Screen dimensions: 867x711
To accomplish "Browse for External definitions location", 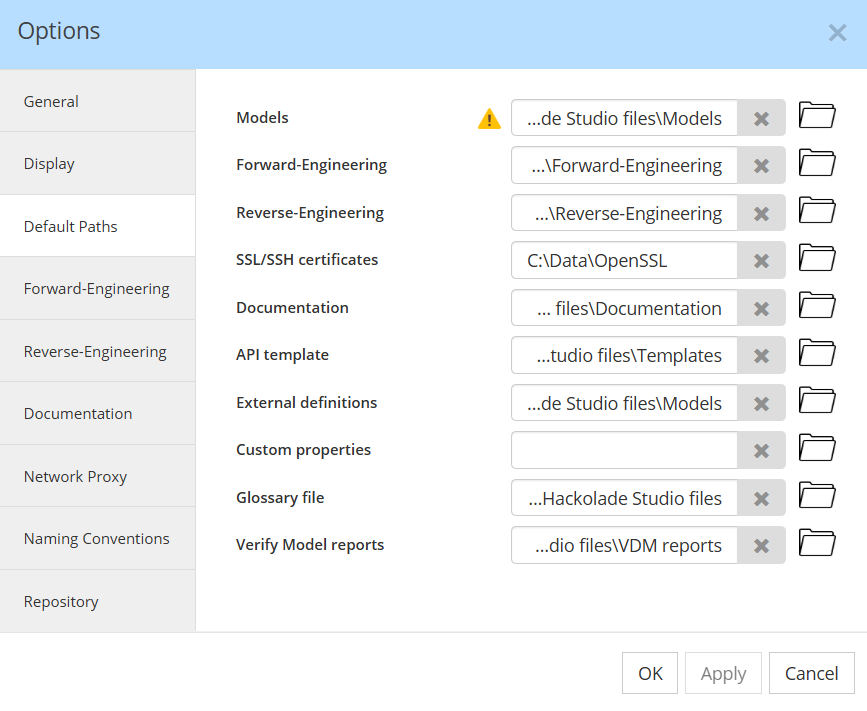I will (816, 400).
